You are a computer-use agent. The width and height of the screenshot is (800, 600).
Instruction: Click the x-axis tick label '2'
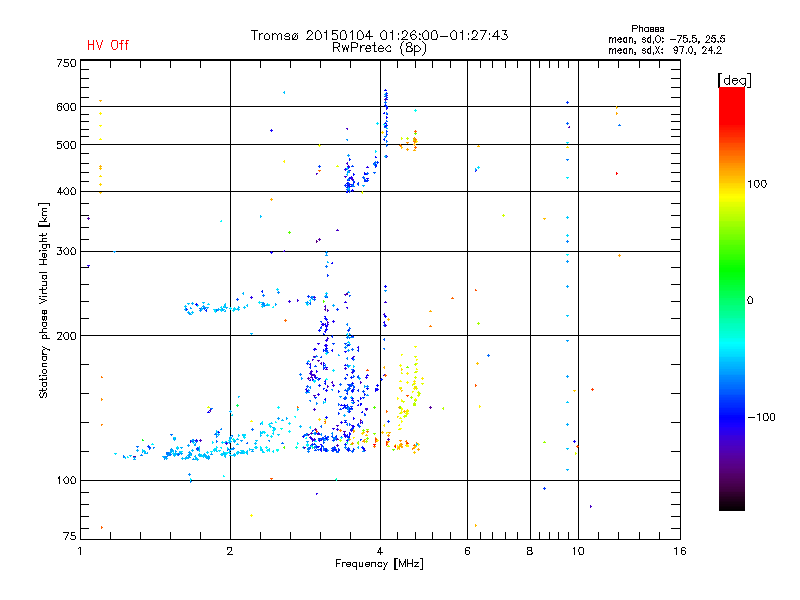point(230,551)
